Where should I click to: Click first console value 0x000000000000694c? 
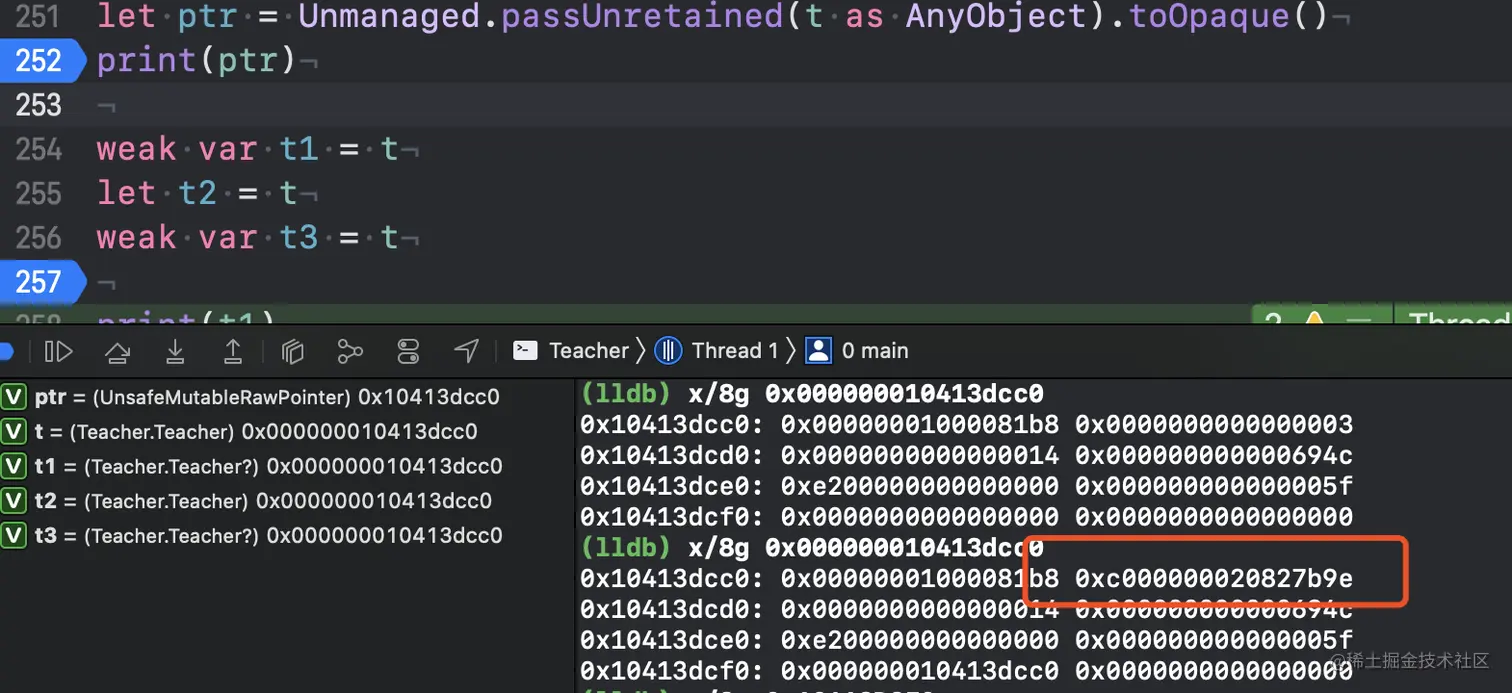coord(1214,455)
